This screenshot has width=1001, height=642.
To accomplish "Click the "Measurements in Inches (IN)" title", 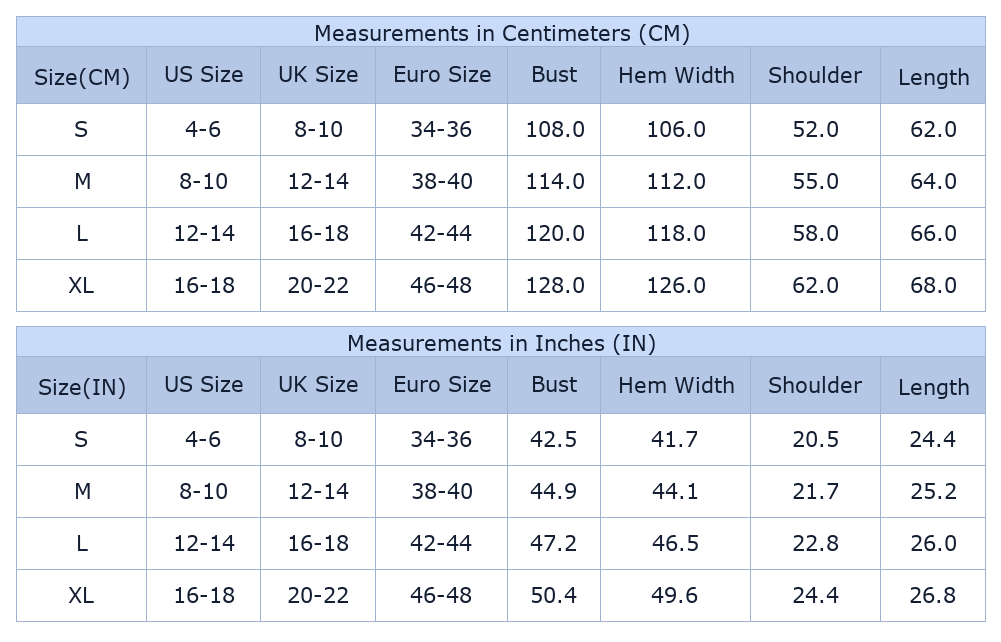I will (x=501, y=343).
